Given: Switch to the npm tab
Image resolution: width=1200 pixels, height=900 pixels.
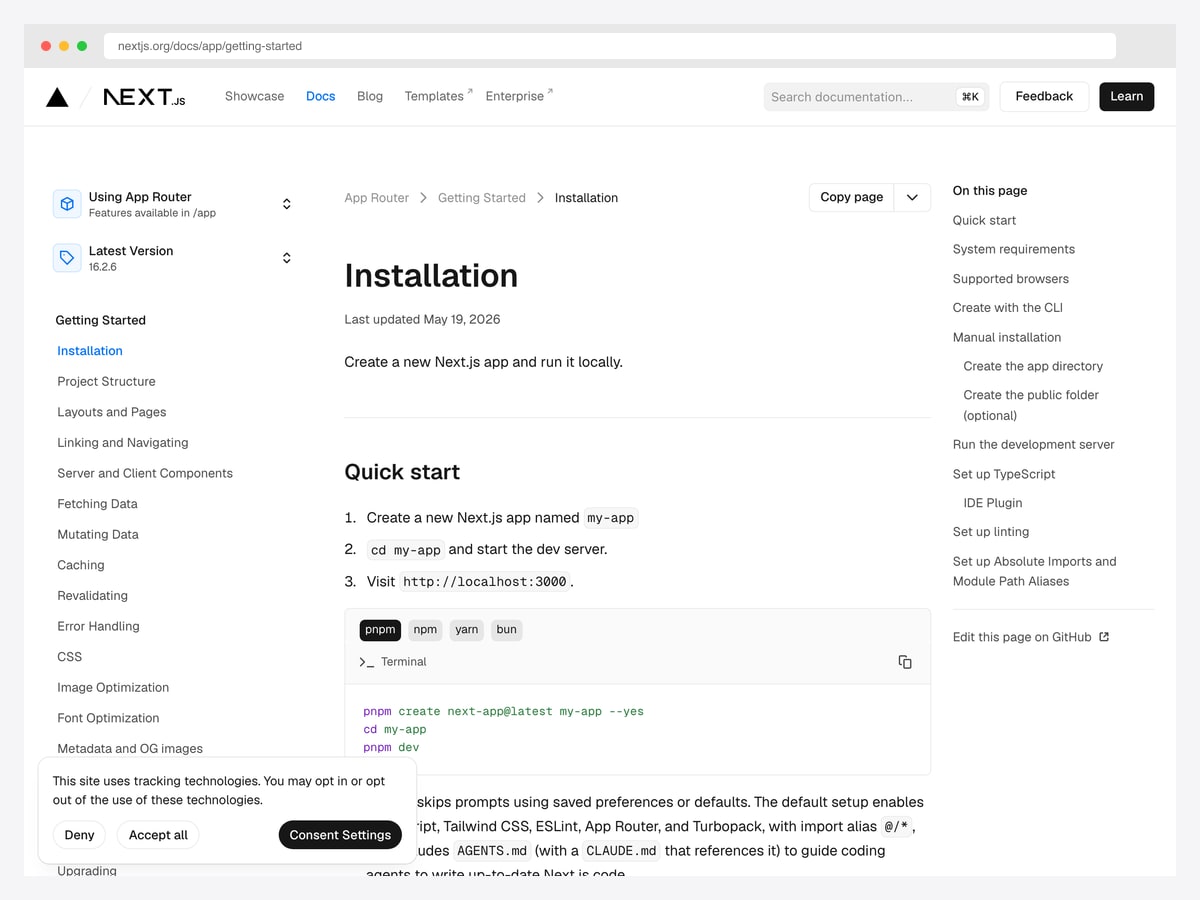Looking at the screenshot, I should coord(426,630).
